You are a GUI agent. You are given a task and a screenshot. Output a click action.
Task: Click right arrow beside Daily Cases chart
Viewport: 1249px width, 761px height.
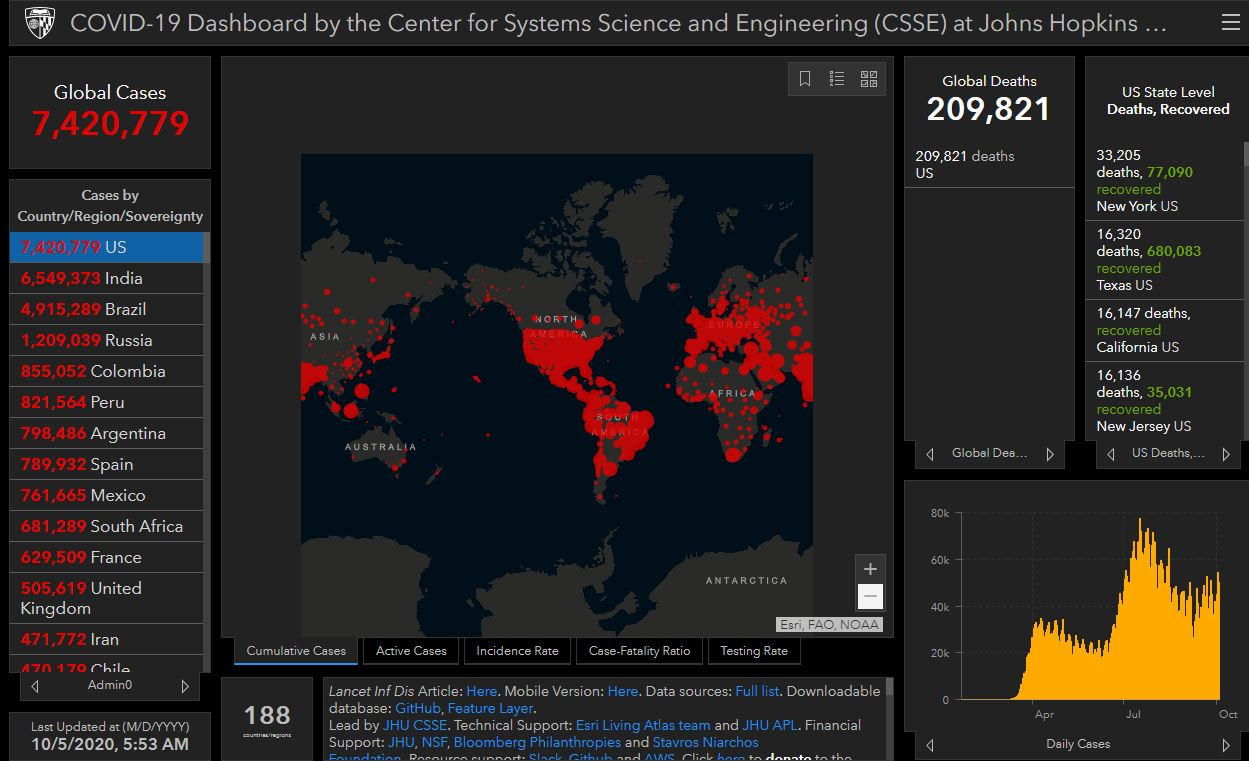(1226, 745)
